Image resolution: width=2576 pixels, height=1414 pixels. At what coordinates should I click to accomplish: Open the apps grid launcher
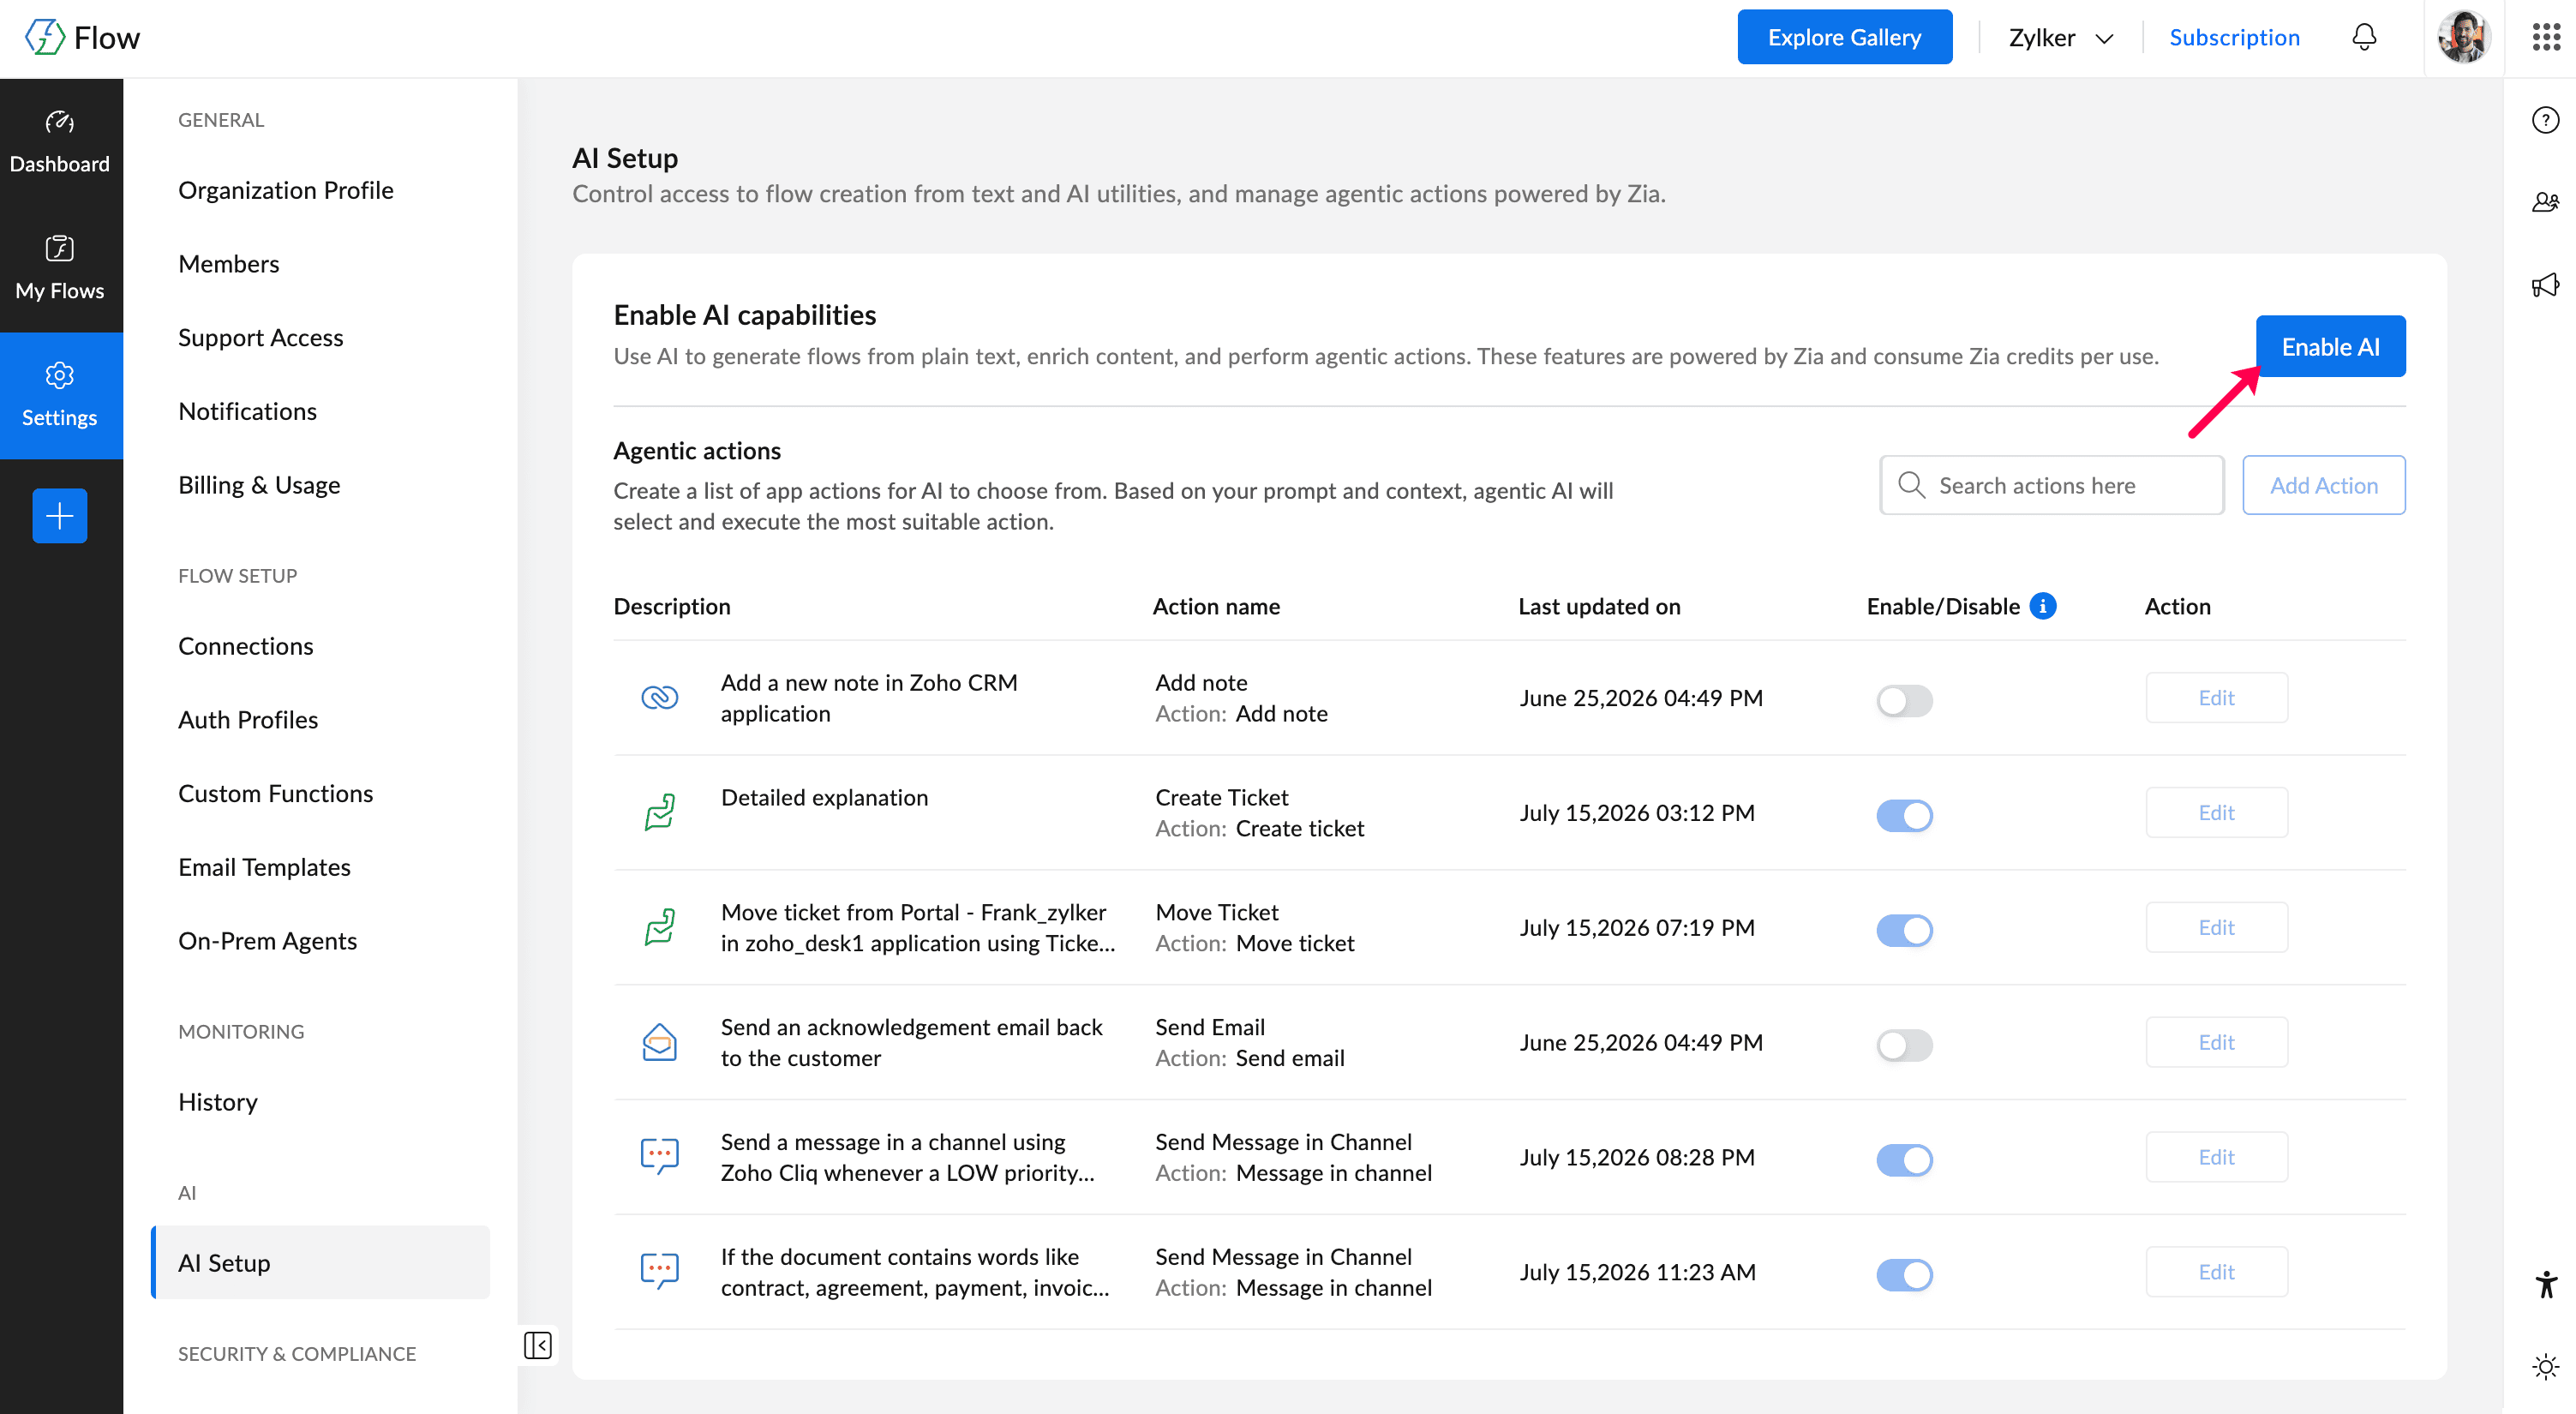[x=2546, y=38]
